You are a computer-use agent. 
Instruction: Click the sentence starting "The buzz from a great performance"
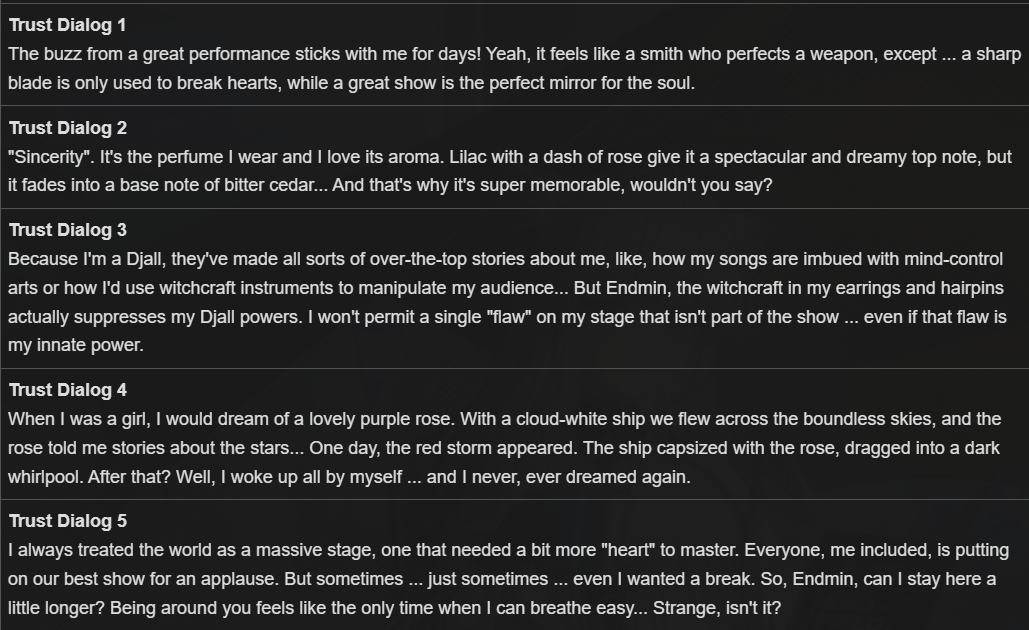245,54
